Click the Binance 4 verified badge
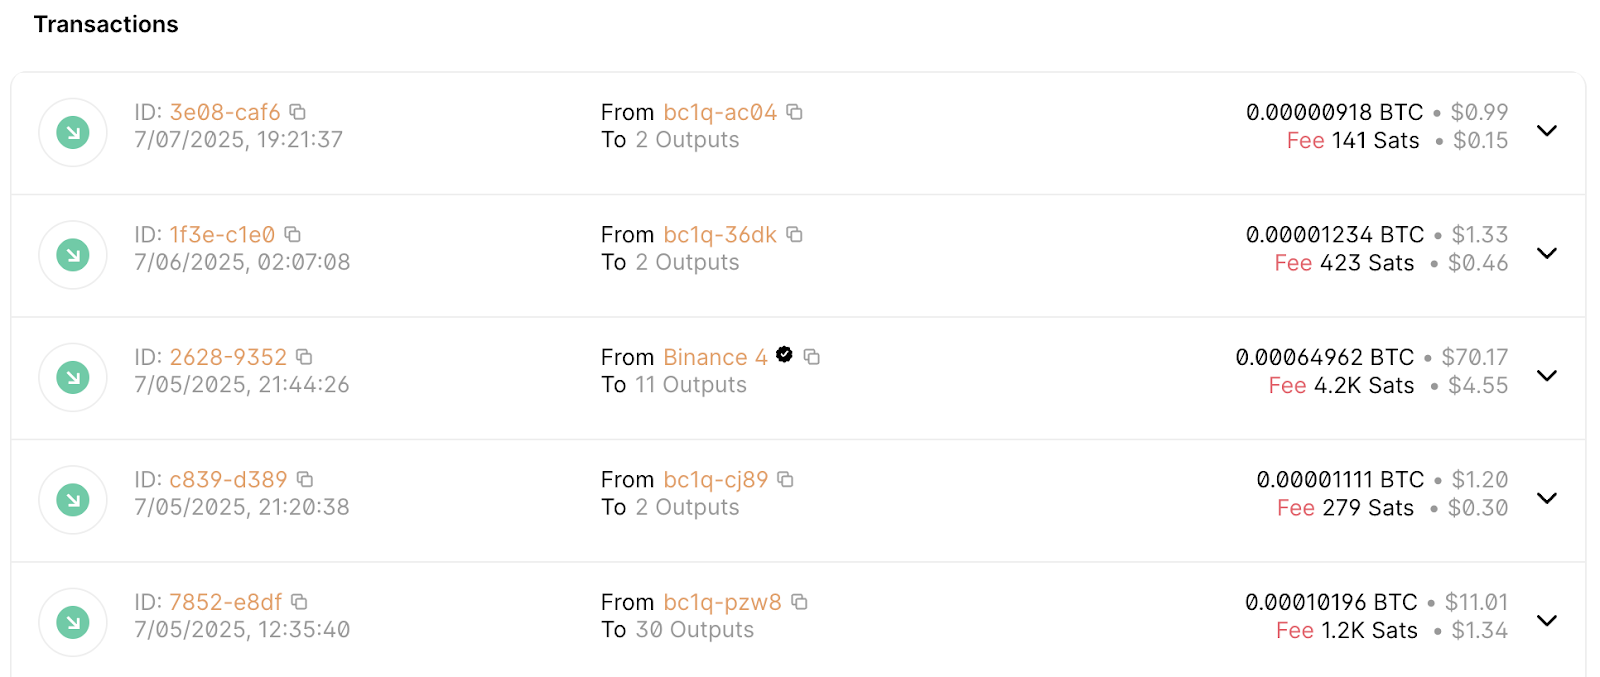Screen dimensions: 1600x677 click(x=784, y=354)
